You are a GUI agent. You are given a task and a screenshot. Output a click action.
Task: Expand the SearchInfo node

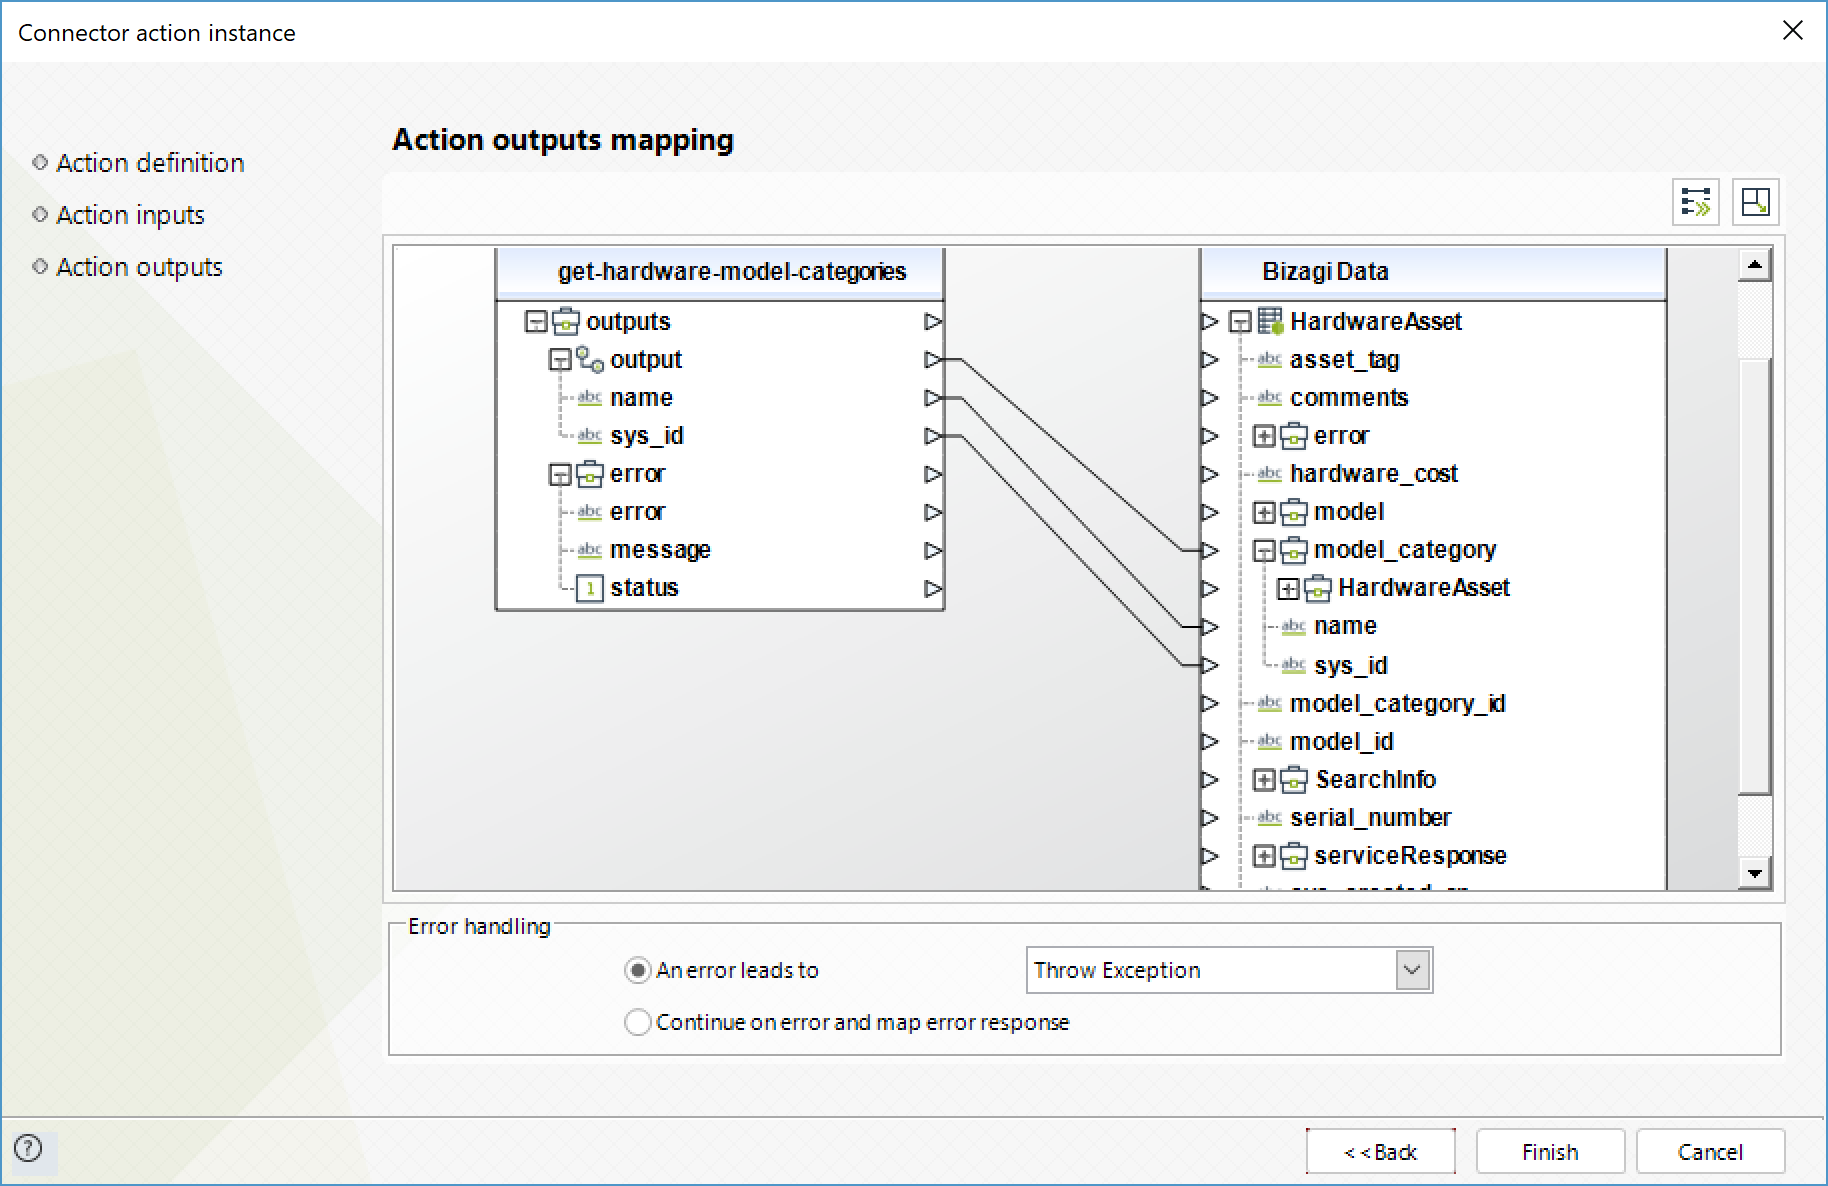(x=1264, y=780)
